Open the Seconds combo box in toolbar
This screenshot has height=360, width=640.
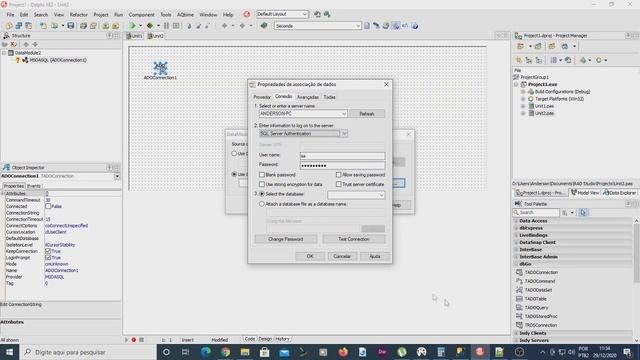click(358, 26)
